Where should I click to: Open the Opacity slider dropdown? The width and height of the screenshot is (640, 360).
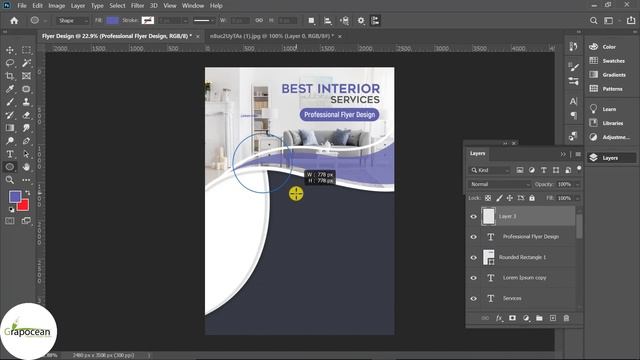click(577, 184)
